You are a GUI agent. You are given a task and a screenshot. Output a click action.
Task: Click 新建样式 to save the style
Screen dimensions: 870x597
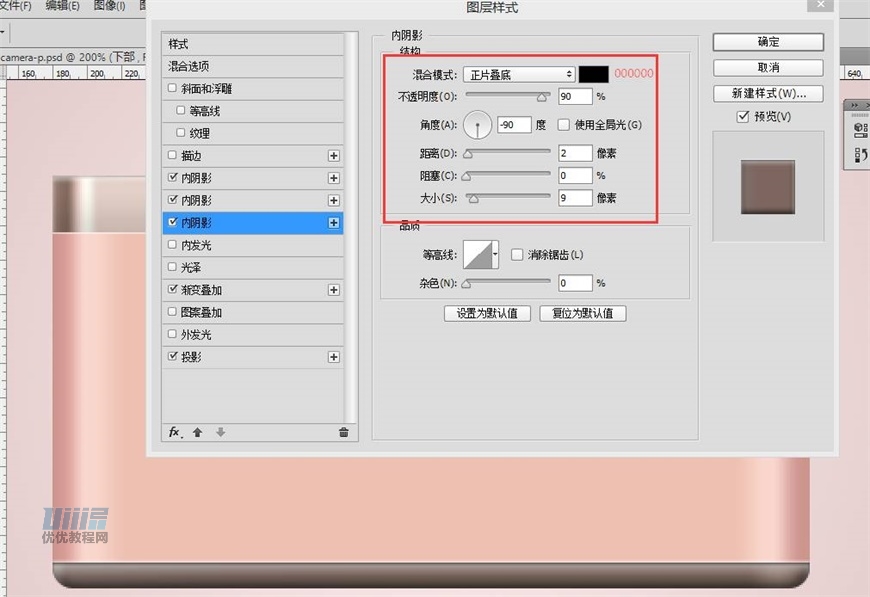(x=766, y=92)
